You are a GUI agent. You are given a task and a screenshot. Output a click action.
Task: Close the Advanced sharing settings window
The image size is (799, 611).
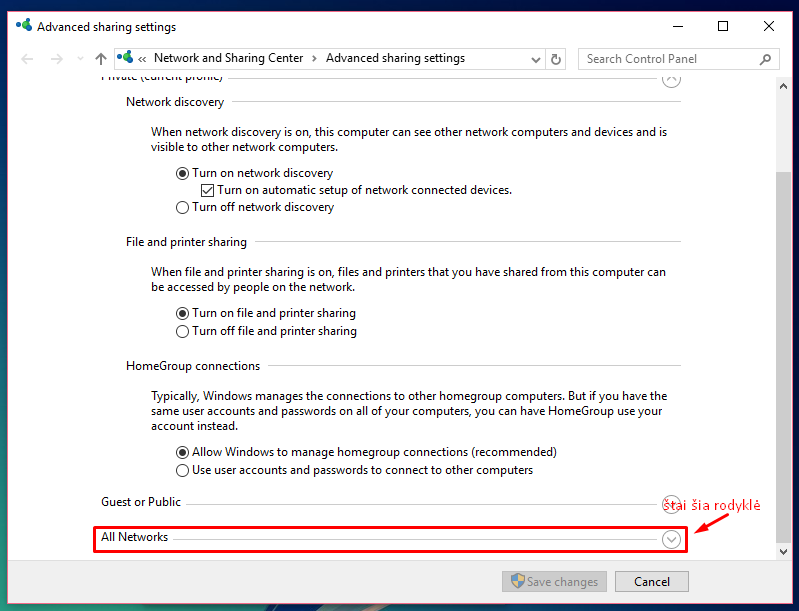tap(769, 26)
